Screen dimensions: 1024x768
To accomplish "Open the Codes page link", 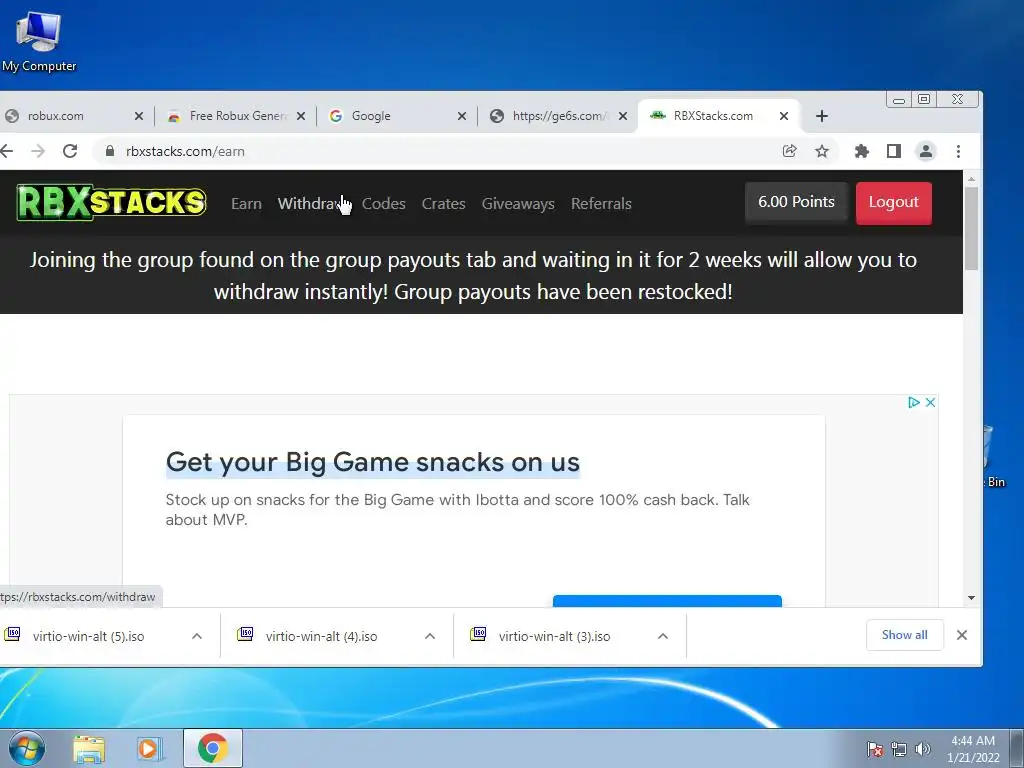I will point(383,204).
